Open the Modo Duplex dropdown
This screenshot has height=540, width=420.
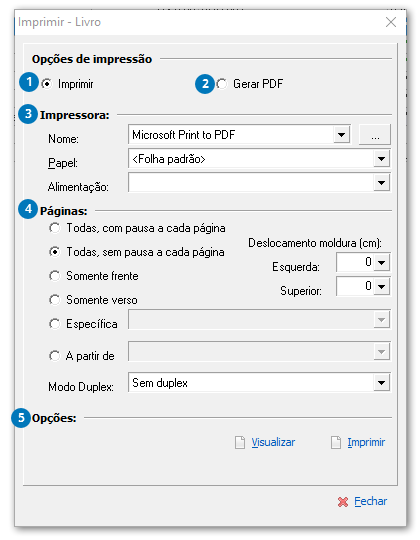pyautogui.click(x=381, y=383)
